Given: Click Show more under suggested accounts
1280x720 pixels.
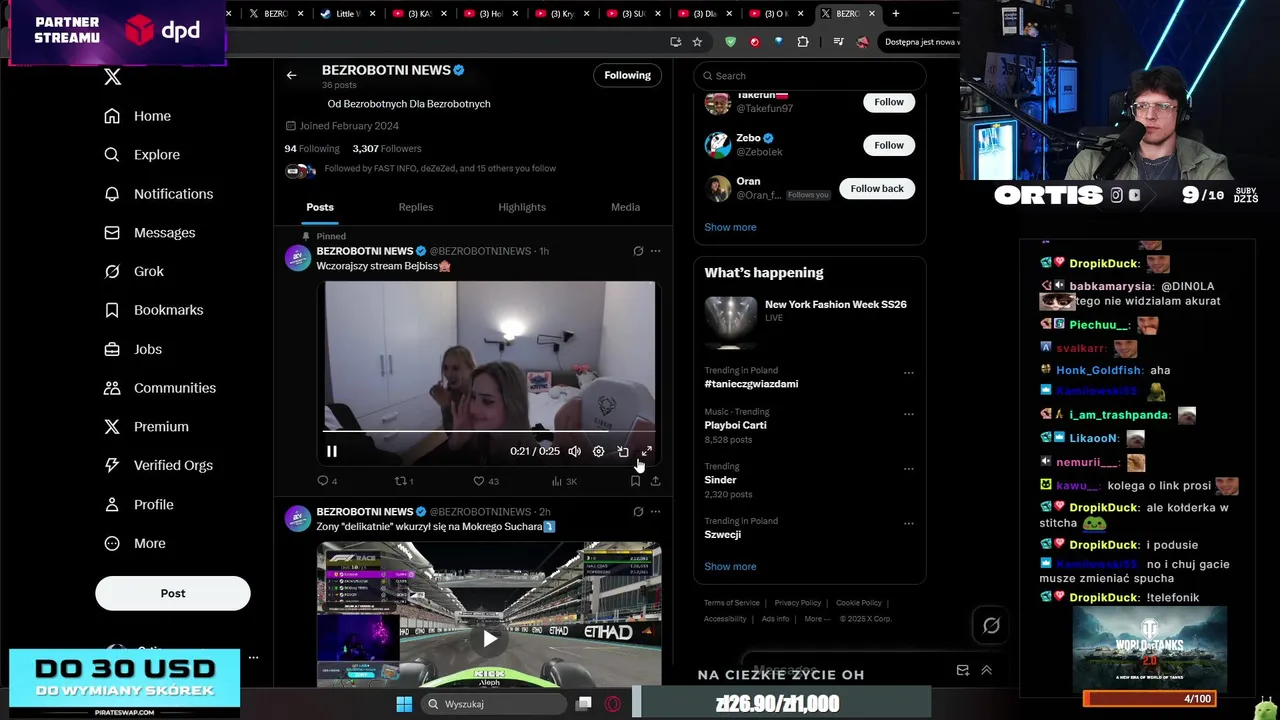Looking at the screenshot, I should [x=730, y=227].
